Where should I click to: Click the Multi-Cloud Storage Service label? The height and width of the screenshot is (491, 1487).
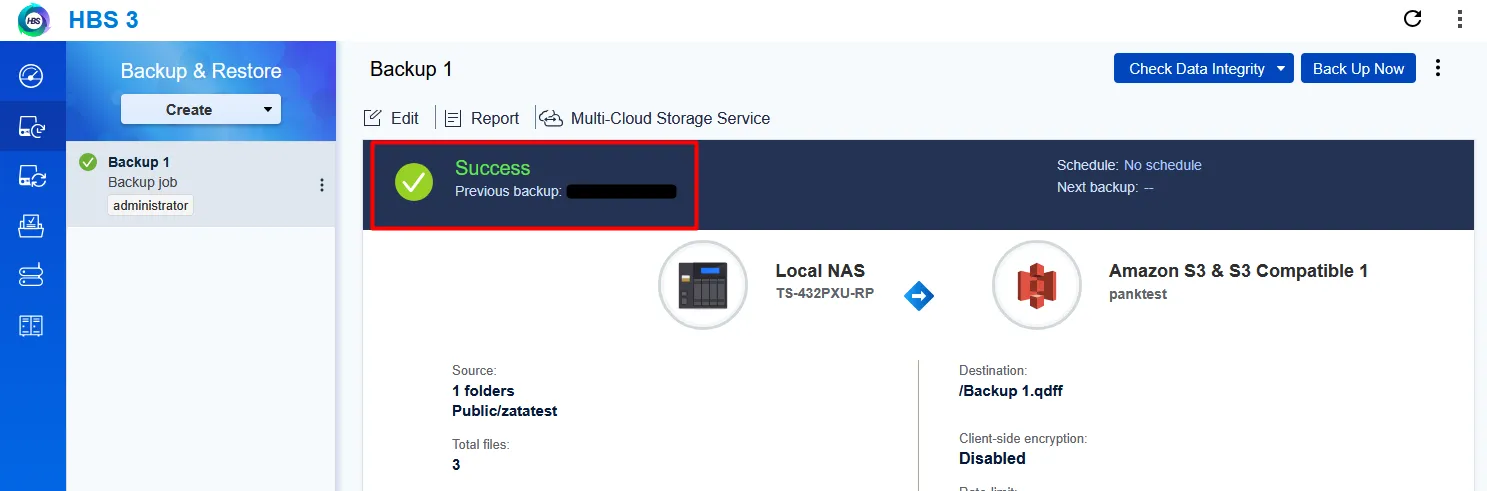[x=670, y=118]
